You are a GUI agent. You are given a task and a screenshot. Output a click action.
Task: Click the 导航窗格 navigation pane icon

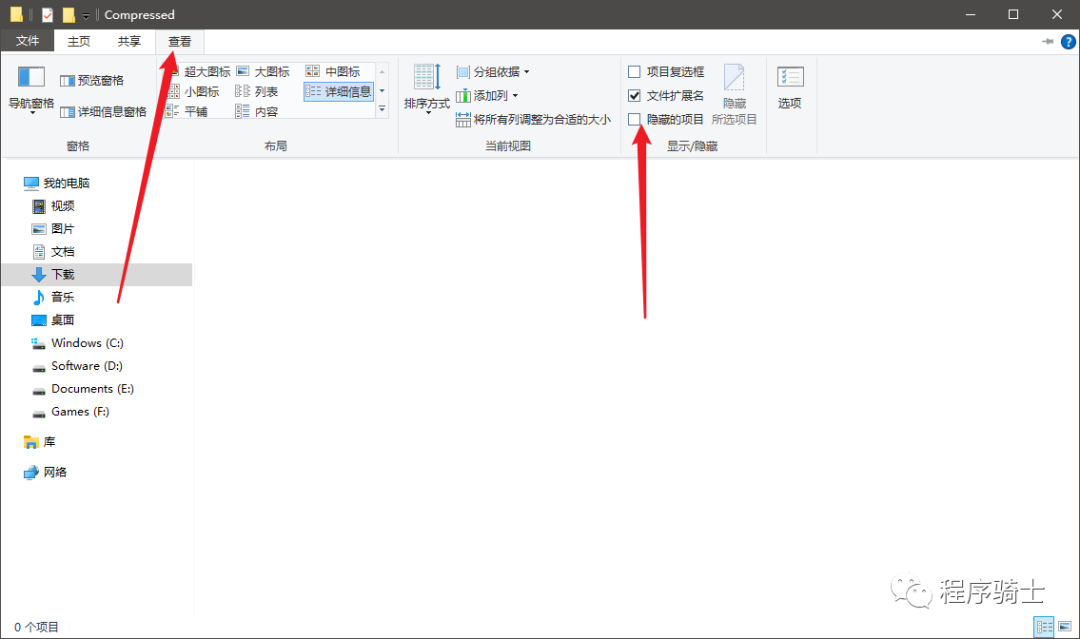[31, 78]
